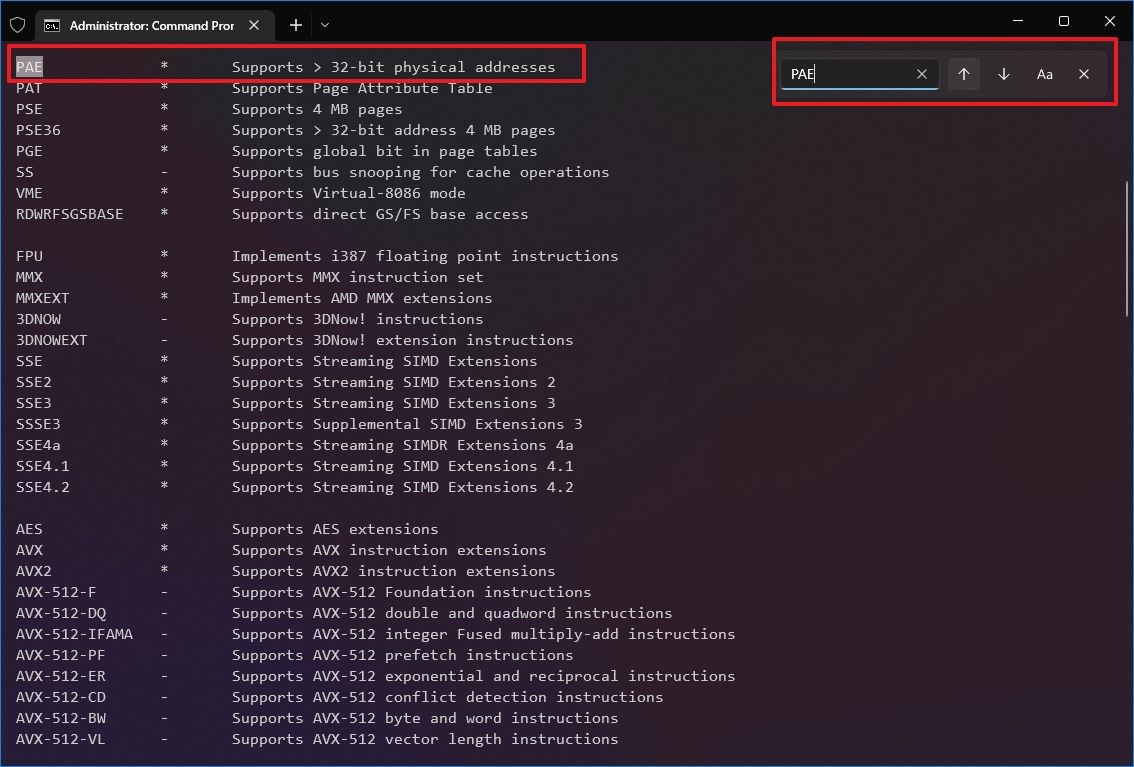The height and width of the screenshot is (767, 1134).
Task: Click the RDWRFSGSBASE entry text
Action: tap(69, 213)
